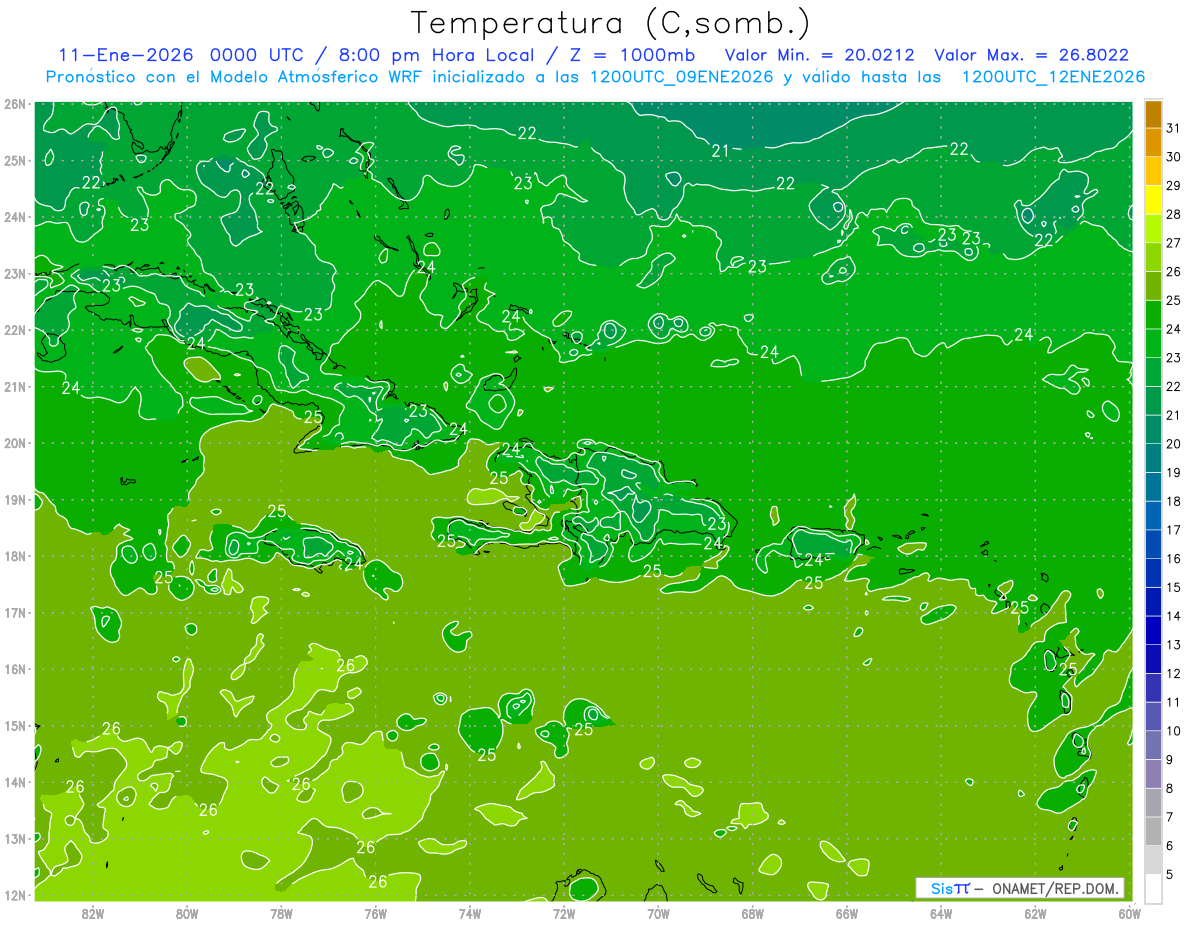Click the color scale label "17"
Viewport: 1200px width, 927px height.
pos(1173,530)
